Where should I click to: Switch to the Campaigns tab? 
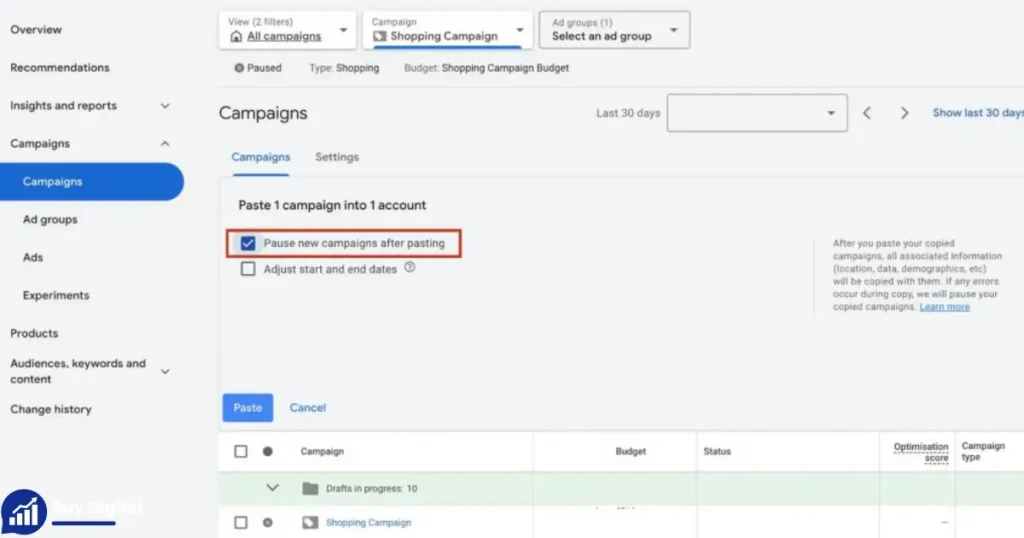pyautogui.click(x=261, y=157)
